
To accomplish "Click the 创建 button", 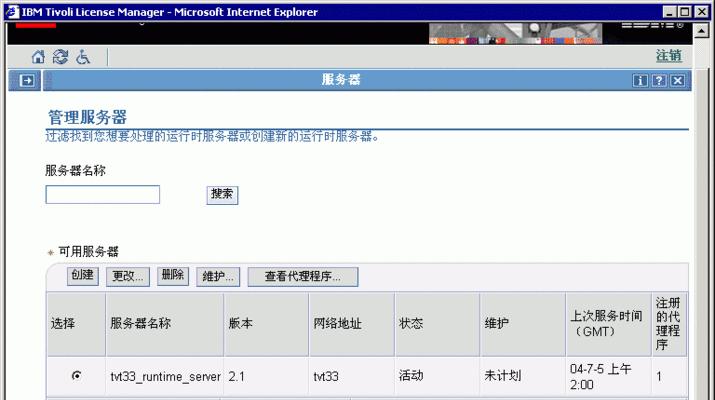I will [x=83, y=276].
